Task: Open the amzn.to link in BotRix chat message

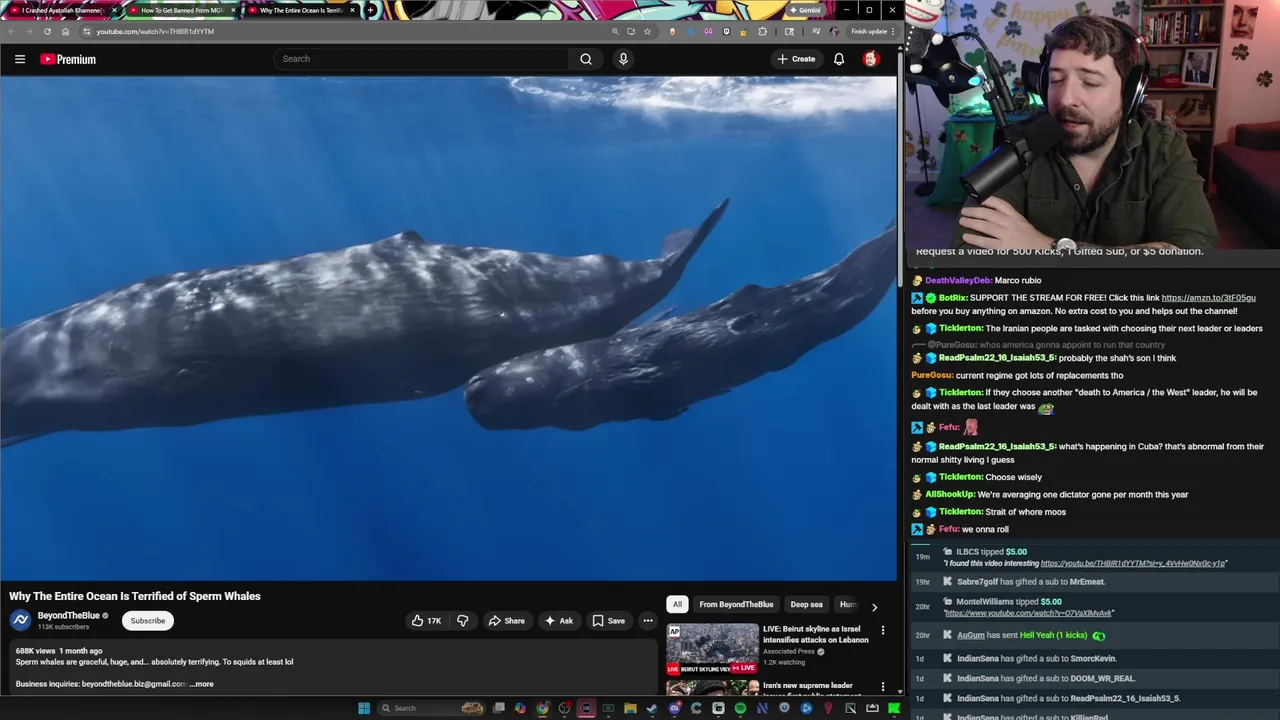Action: pyautogui.click(x=1208, y=297)
